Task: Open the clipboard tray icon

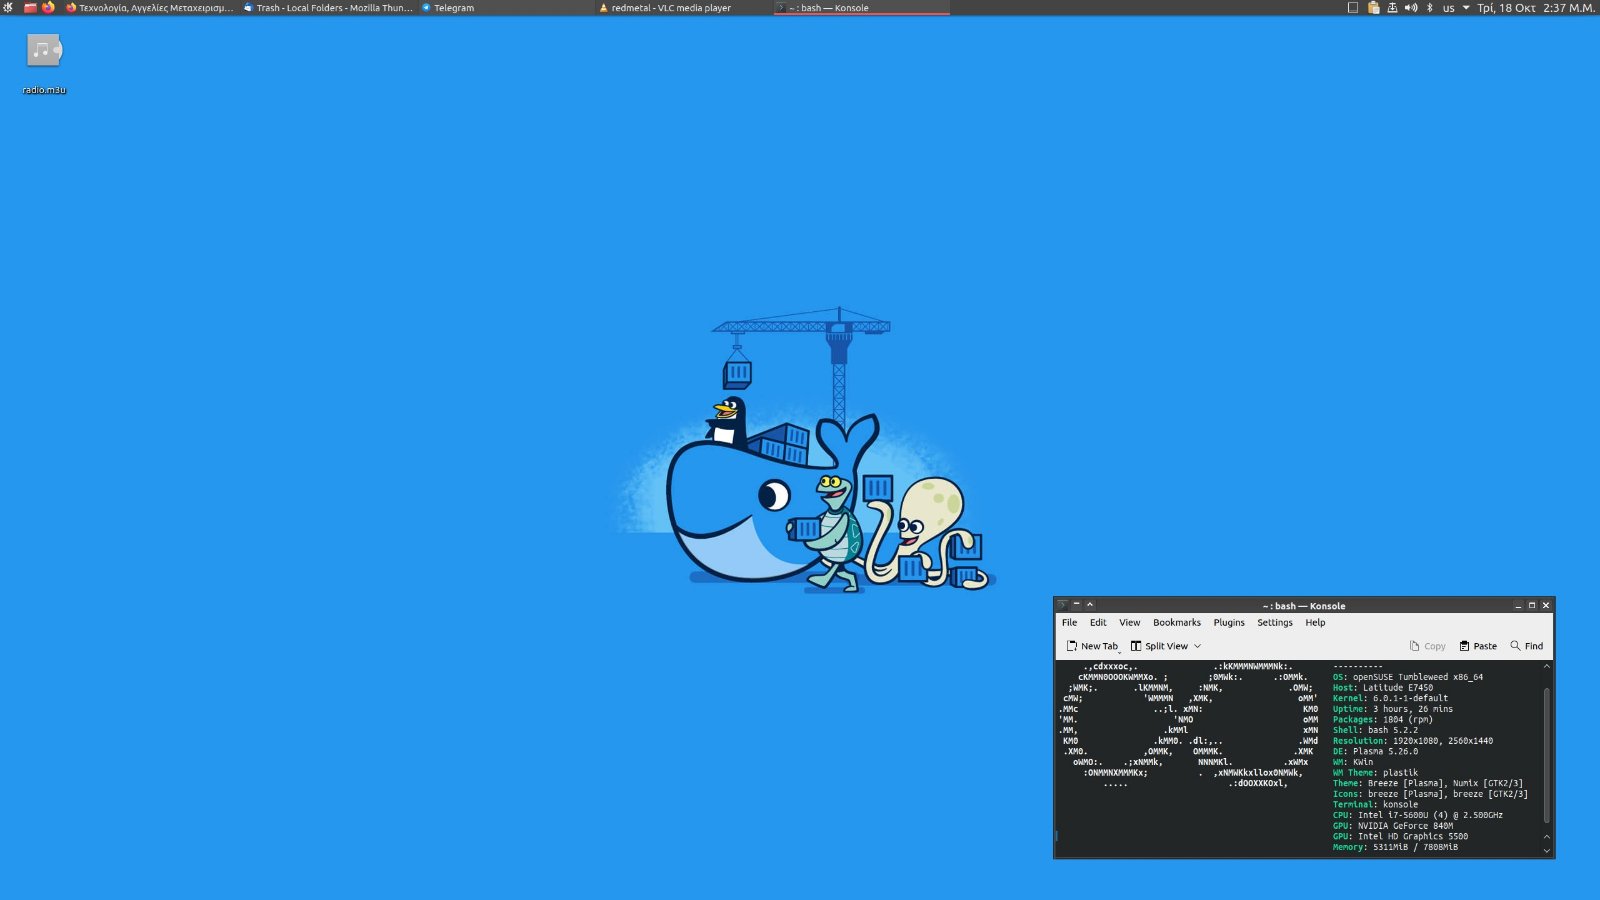Action: click(1373, 7)
